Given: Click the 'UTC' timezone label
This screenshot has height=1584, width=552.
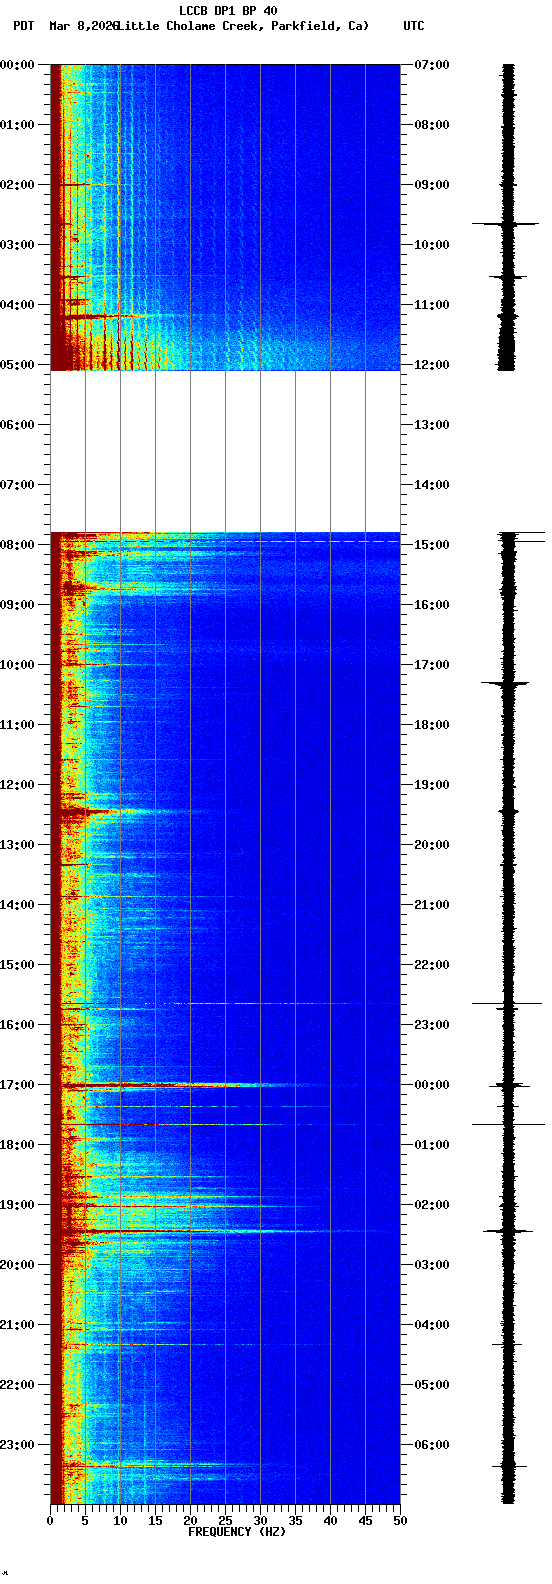Looking at the screenshot, I should pos(414,26).
